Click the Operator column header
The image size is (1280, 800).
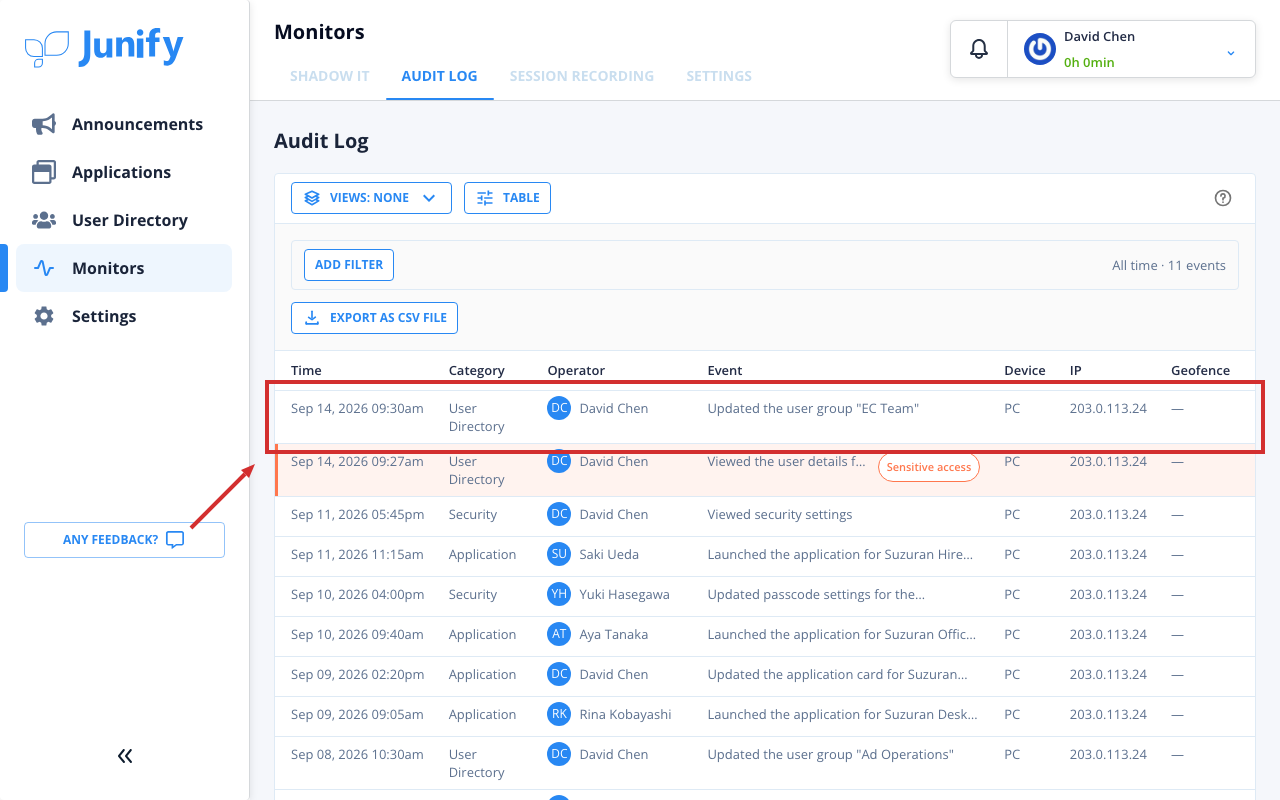coord(576,370)
